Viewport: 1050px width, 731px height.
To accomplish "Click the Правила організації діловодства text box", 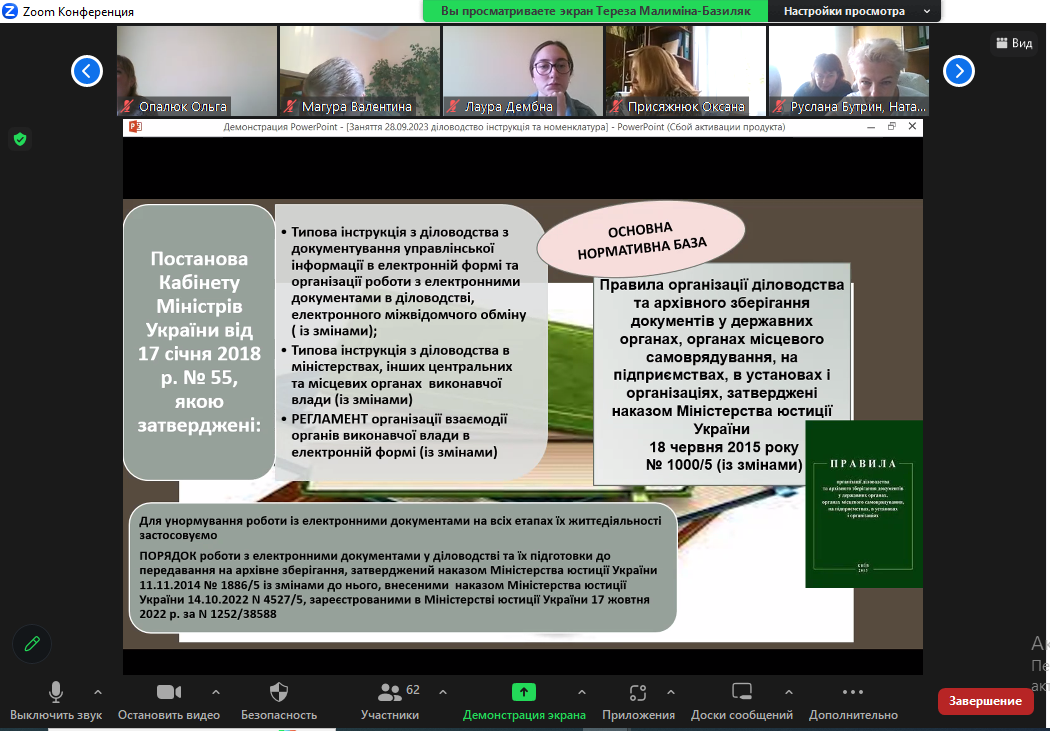I will (722, 374).
